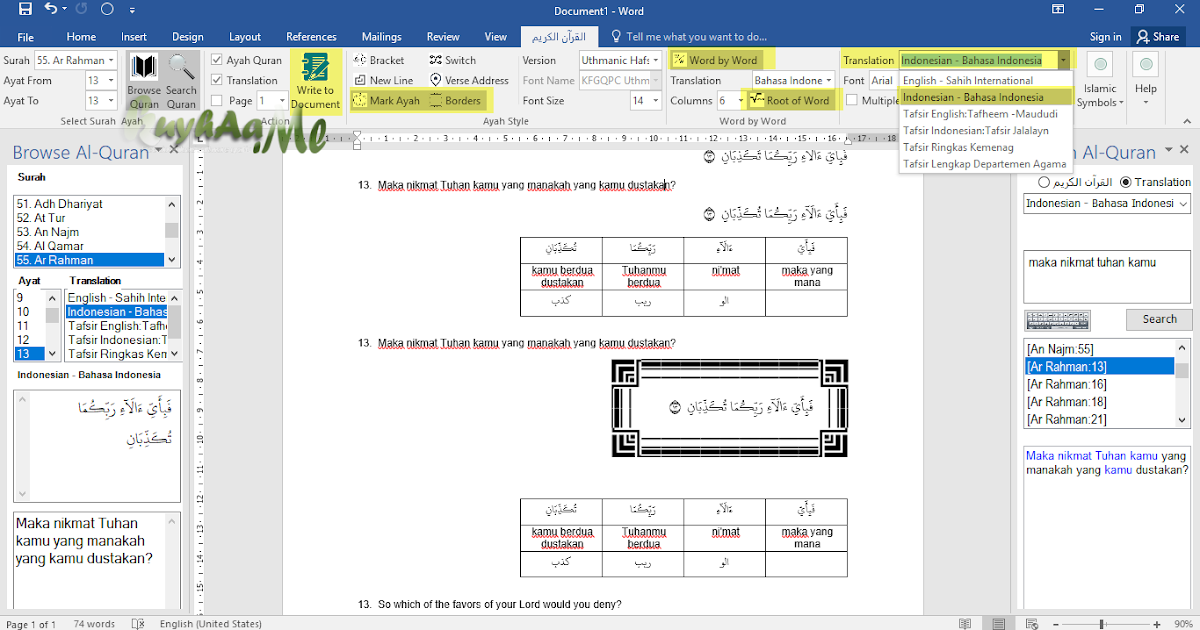Insert the Verse Address
This screenshot has height=630, width=1200.
pos(469,80)
